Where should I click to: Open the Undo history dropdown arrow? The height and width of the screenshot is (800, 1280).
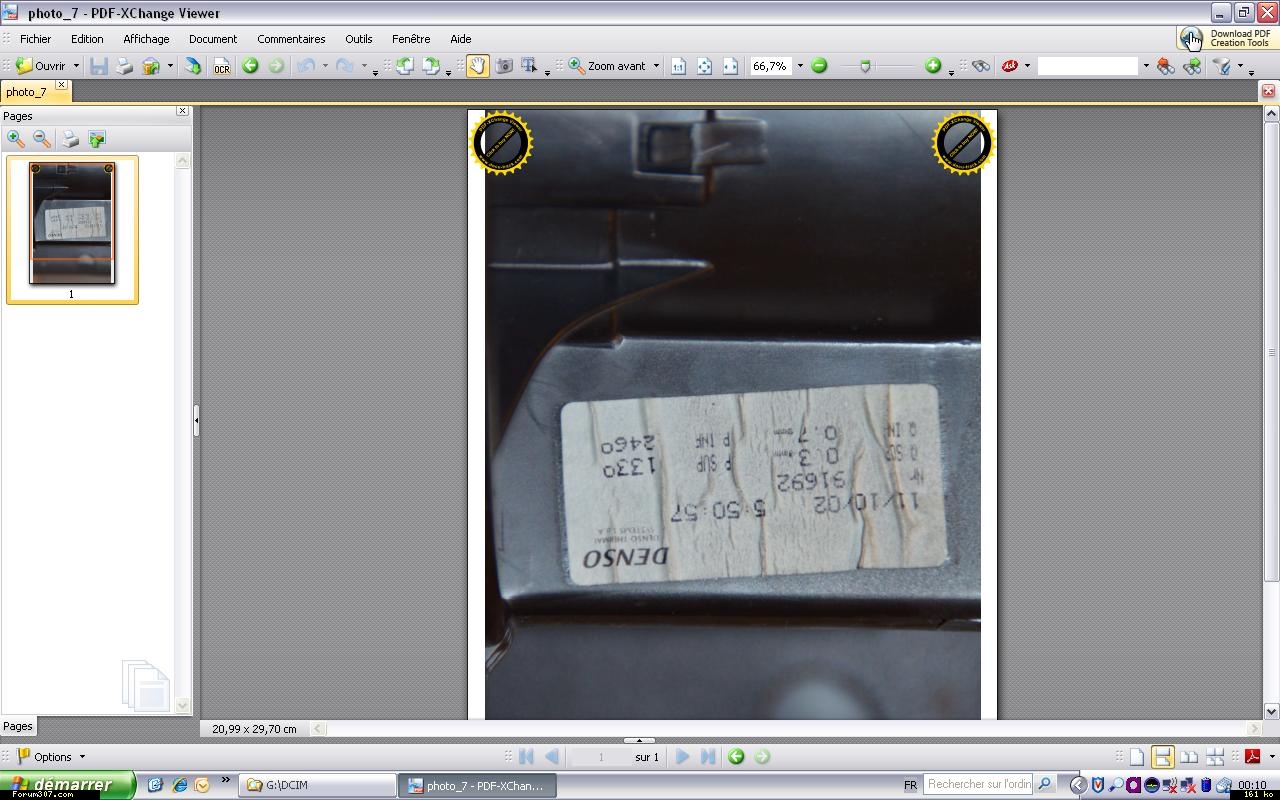tap(325, 66)
